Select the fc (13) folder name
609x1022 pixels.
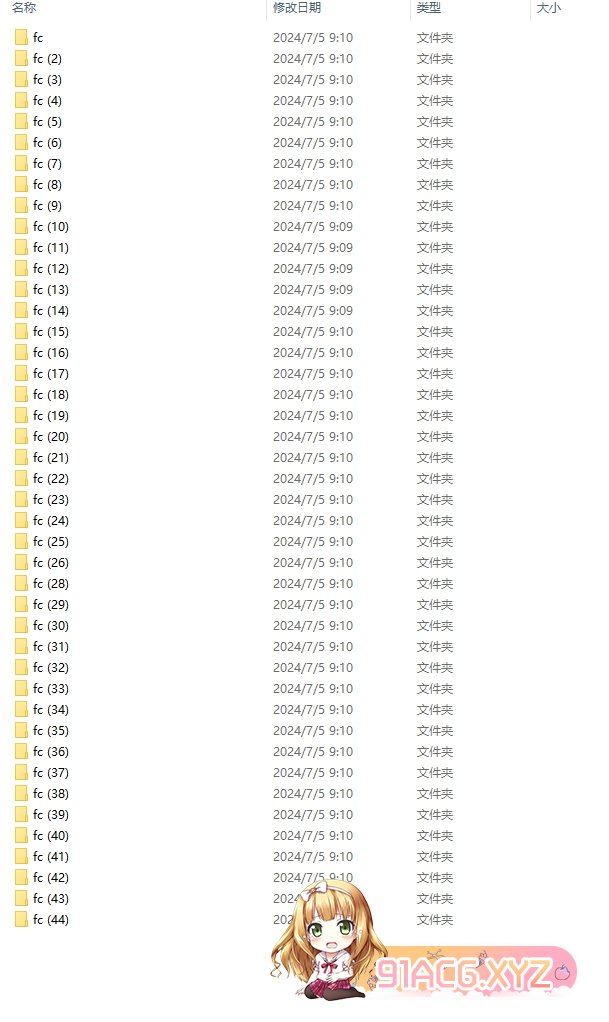coord(51,289)
